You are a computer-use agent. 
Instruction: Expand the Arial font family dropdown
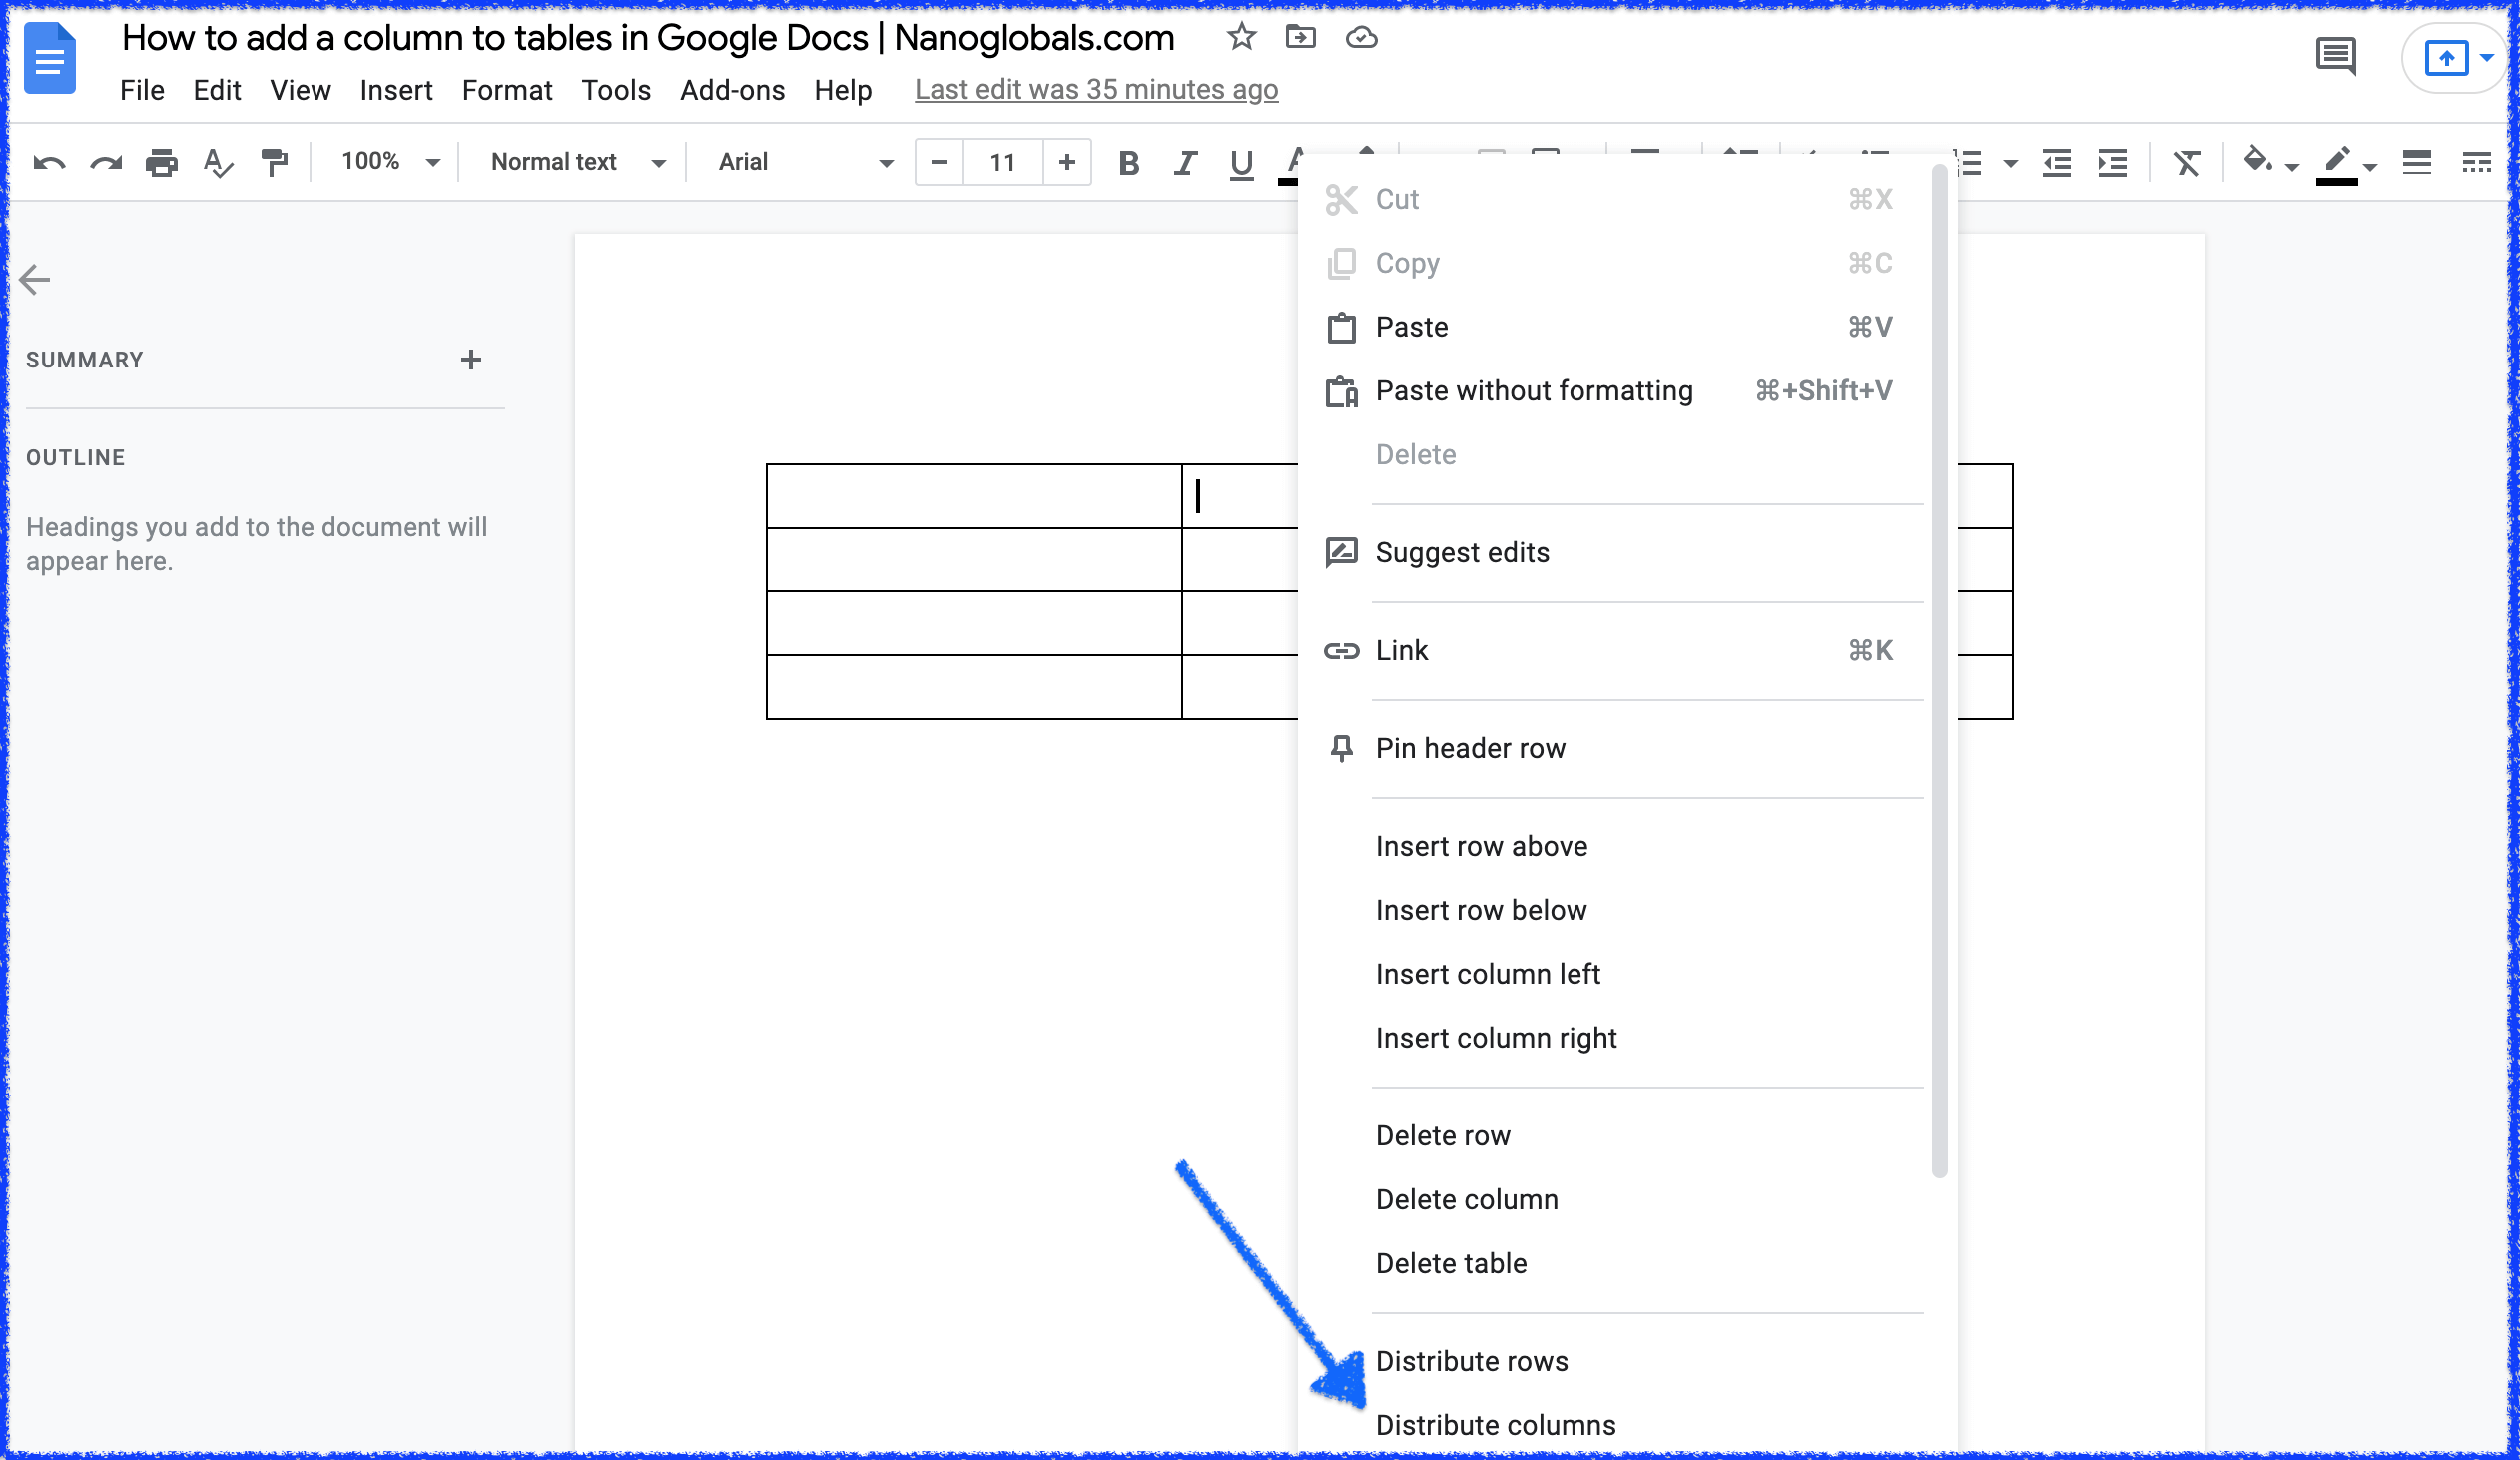886,162
